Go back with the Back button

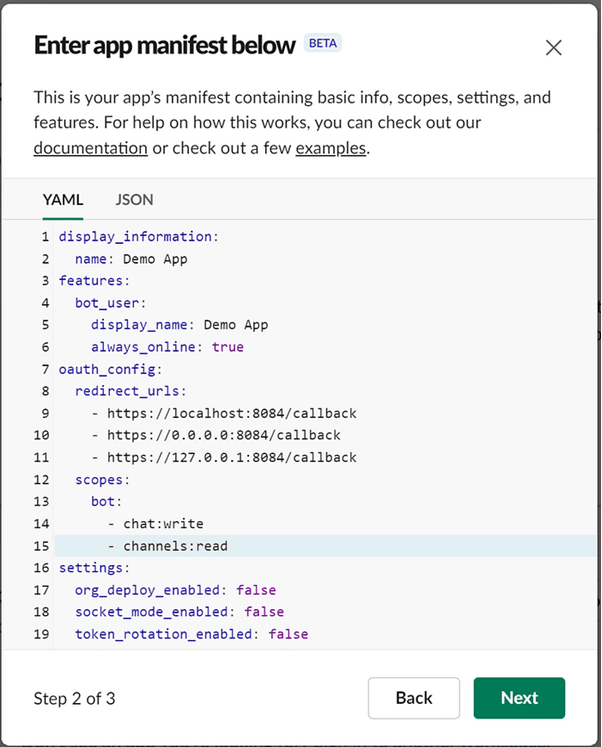414,698
